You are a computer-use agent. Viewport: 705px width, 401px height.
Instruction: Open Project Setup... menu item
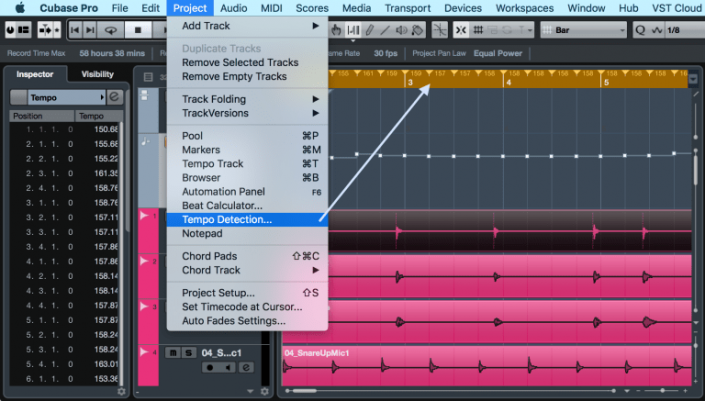pos(247,293)
